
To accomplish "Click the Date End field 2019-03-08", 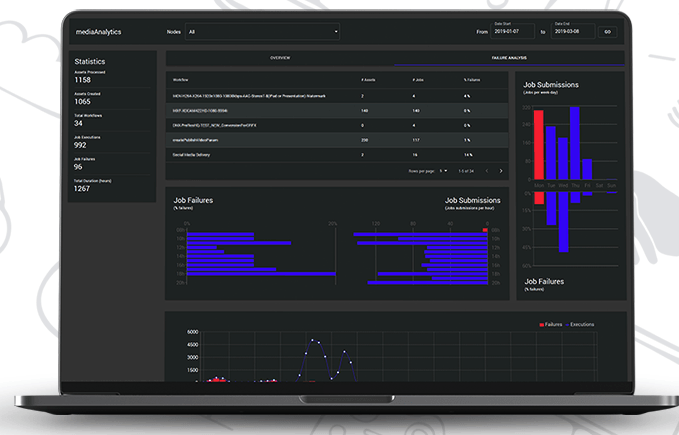I will tap(572, 30).
